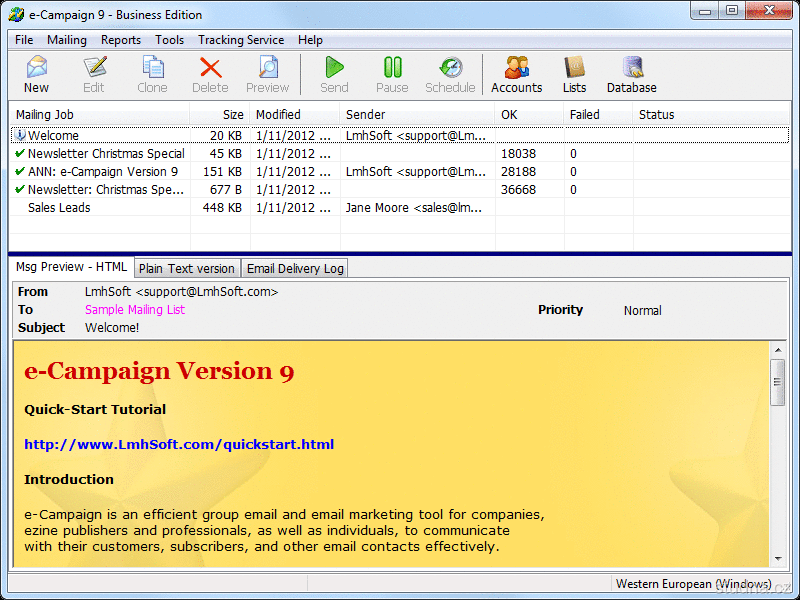Click From address support@LmhSoft.com
Viewport: 800px width, 600px height.
[x=182, y=292]
